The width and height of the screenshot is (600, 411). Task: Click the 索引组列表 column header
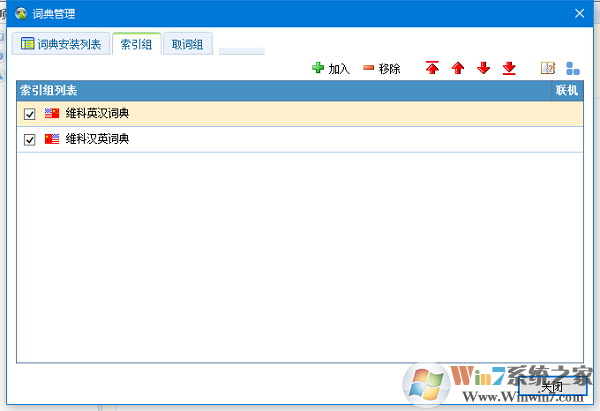[284, 90]
